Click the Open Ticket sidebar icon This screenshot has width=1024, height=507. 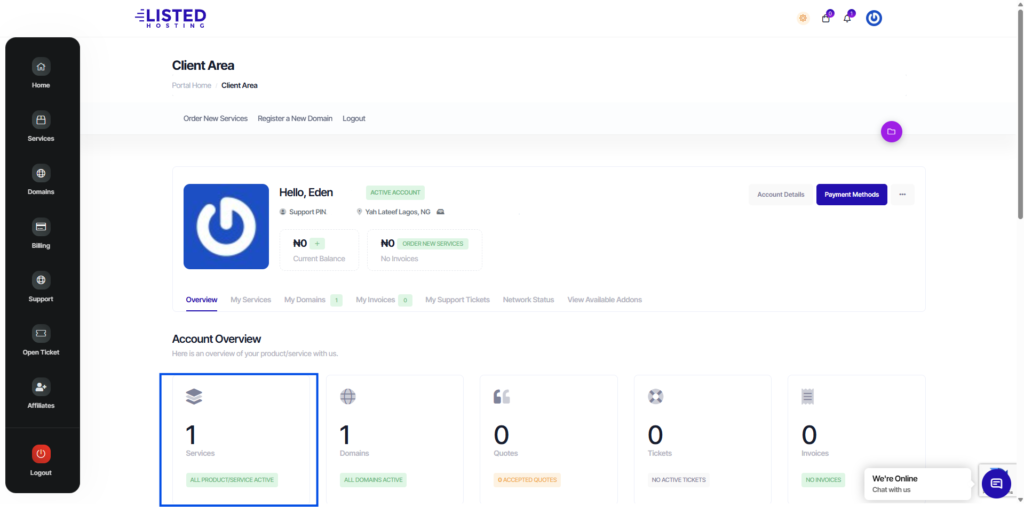[x=40, y=334]
